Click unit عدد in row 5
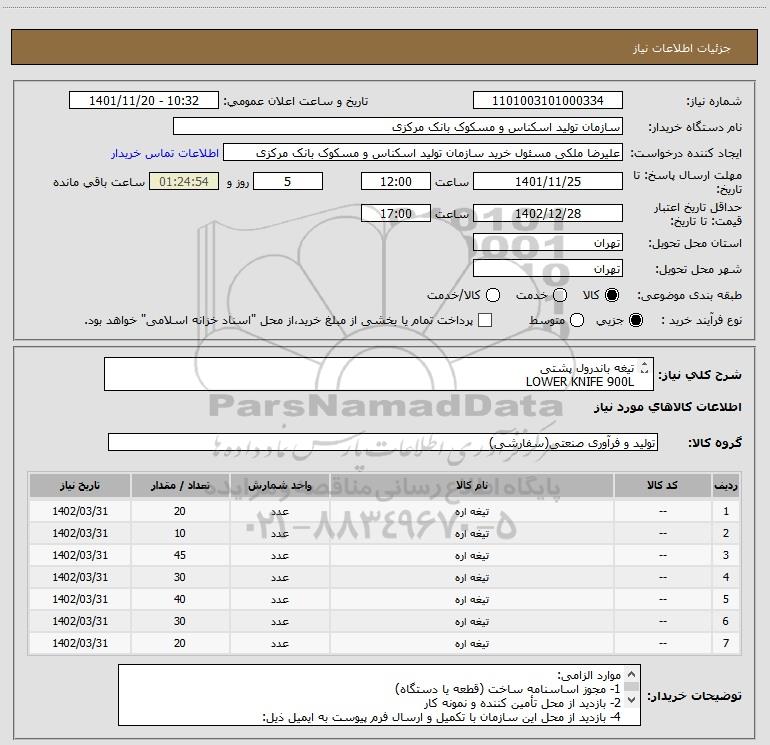This screenshot has height=745, width=770. click(x=279, y=599)
